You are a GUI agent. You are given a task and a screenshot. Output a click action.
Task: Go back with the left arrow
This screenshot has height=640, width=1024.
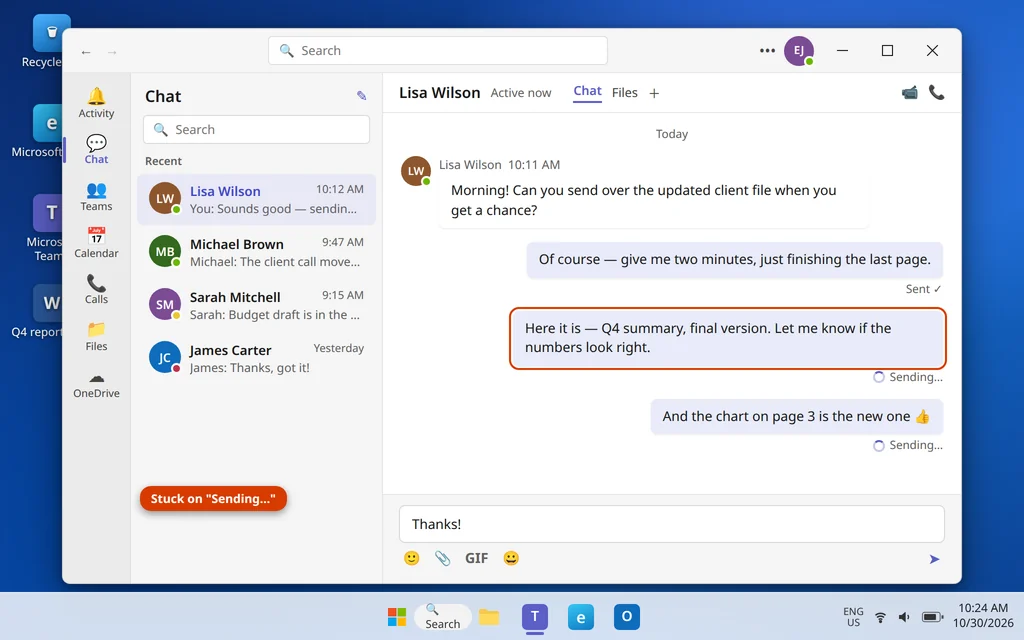(x=86, y=52)
